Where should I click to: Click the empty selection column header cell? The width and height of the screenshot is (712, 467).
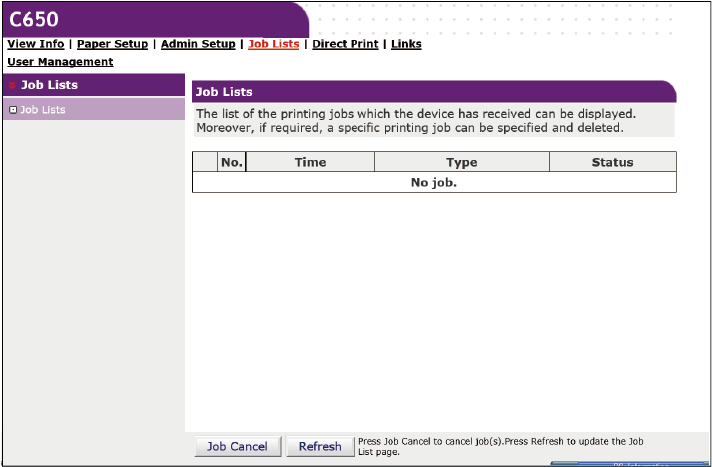pyautogui.click(x=205, y=162)
